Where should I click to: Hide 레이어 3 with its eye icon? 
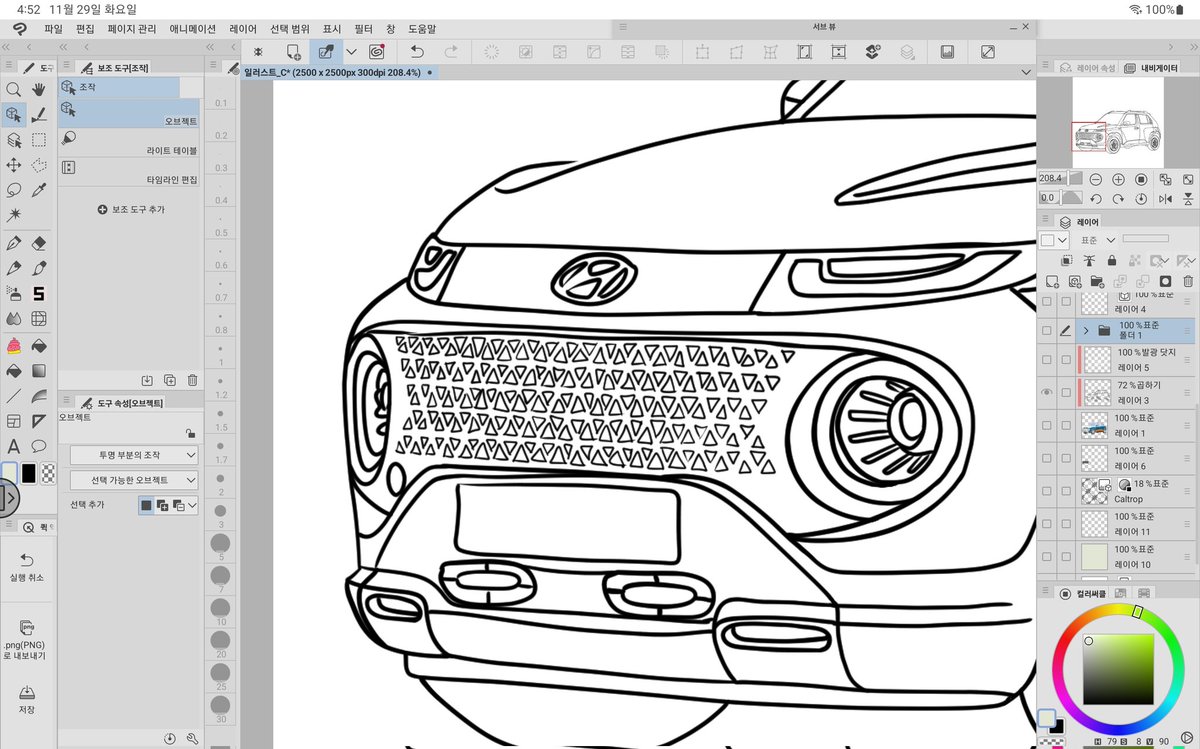(1047, 393)
